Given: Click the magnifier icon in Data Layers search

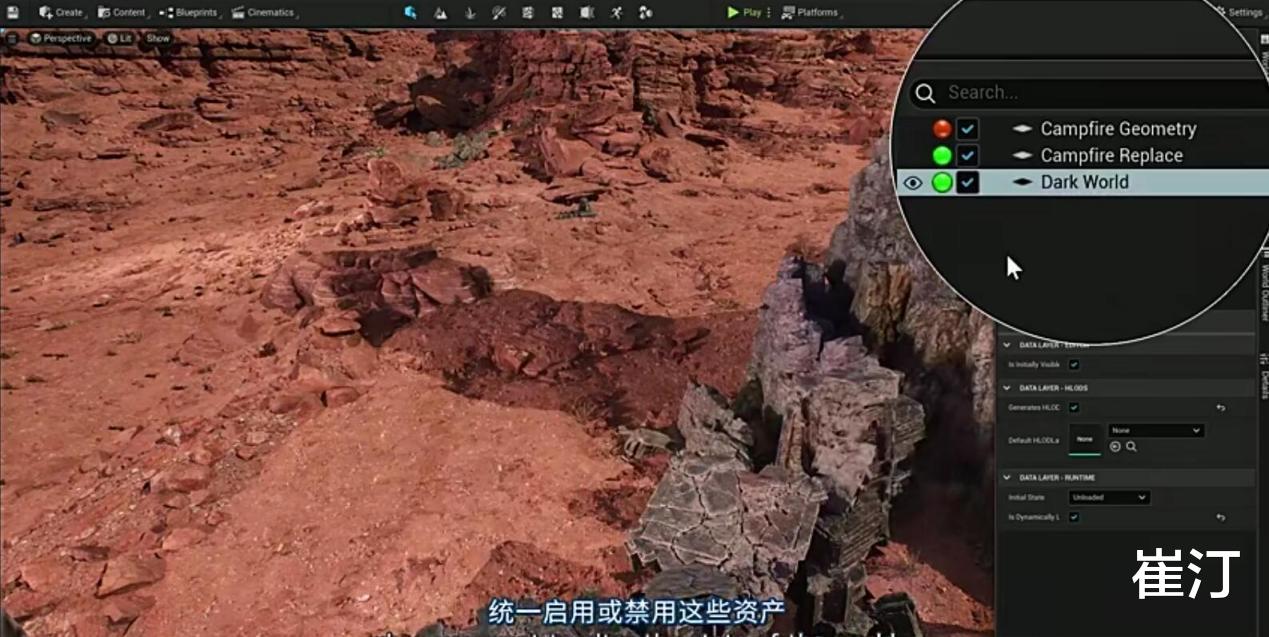Looking at the screenshot, I should [x=925, y=92].
